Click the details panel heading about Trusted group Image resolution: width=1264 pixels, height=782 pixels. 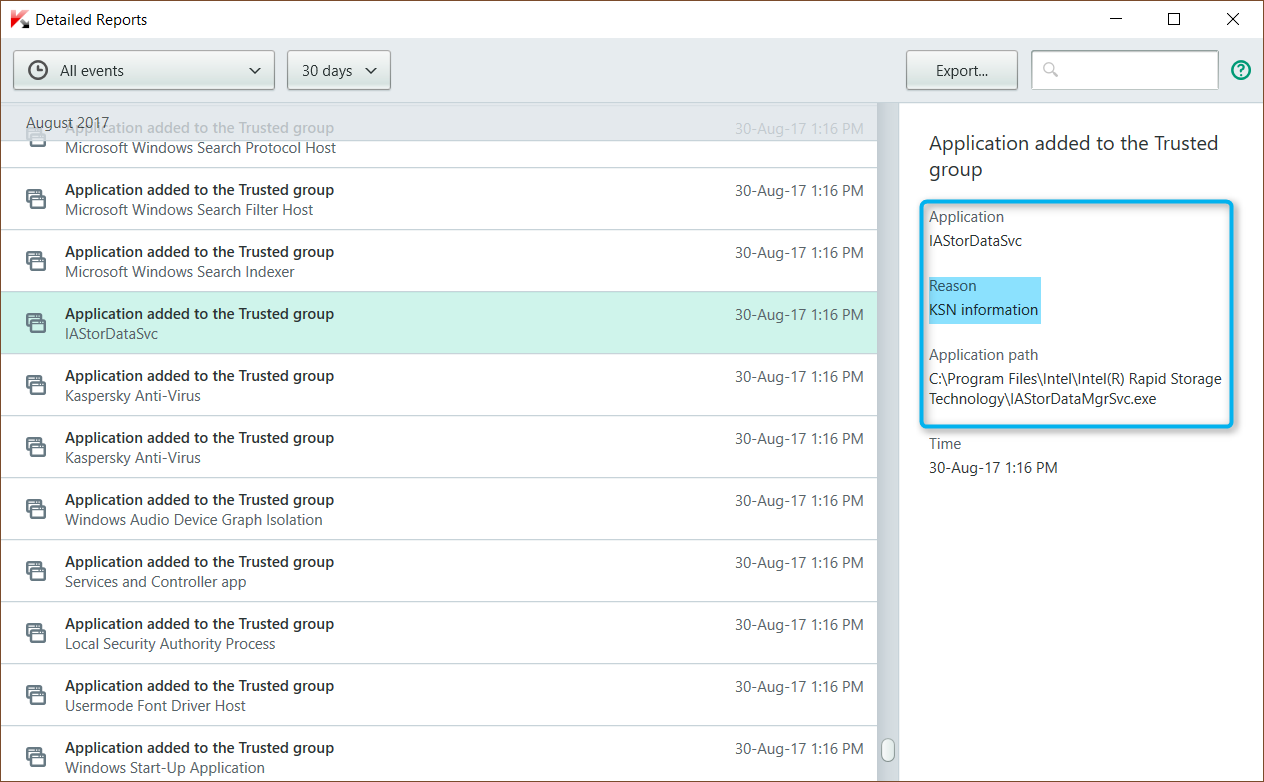(1073, 156)
